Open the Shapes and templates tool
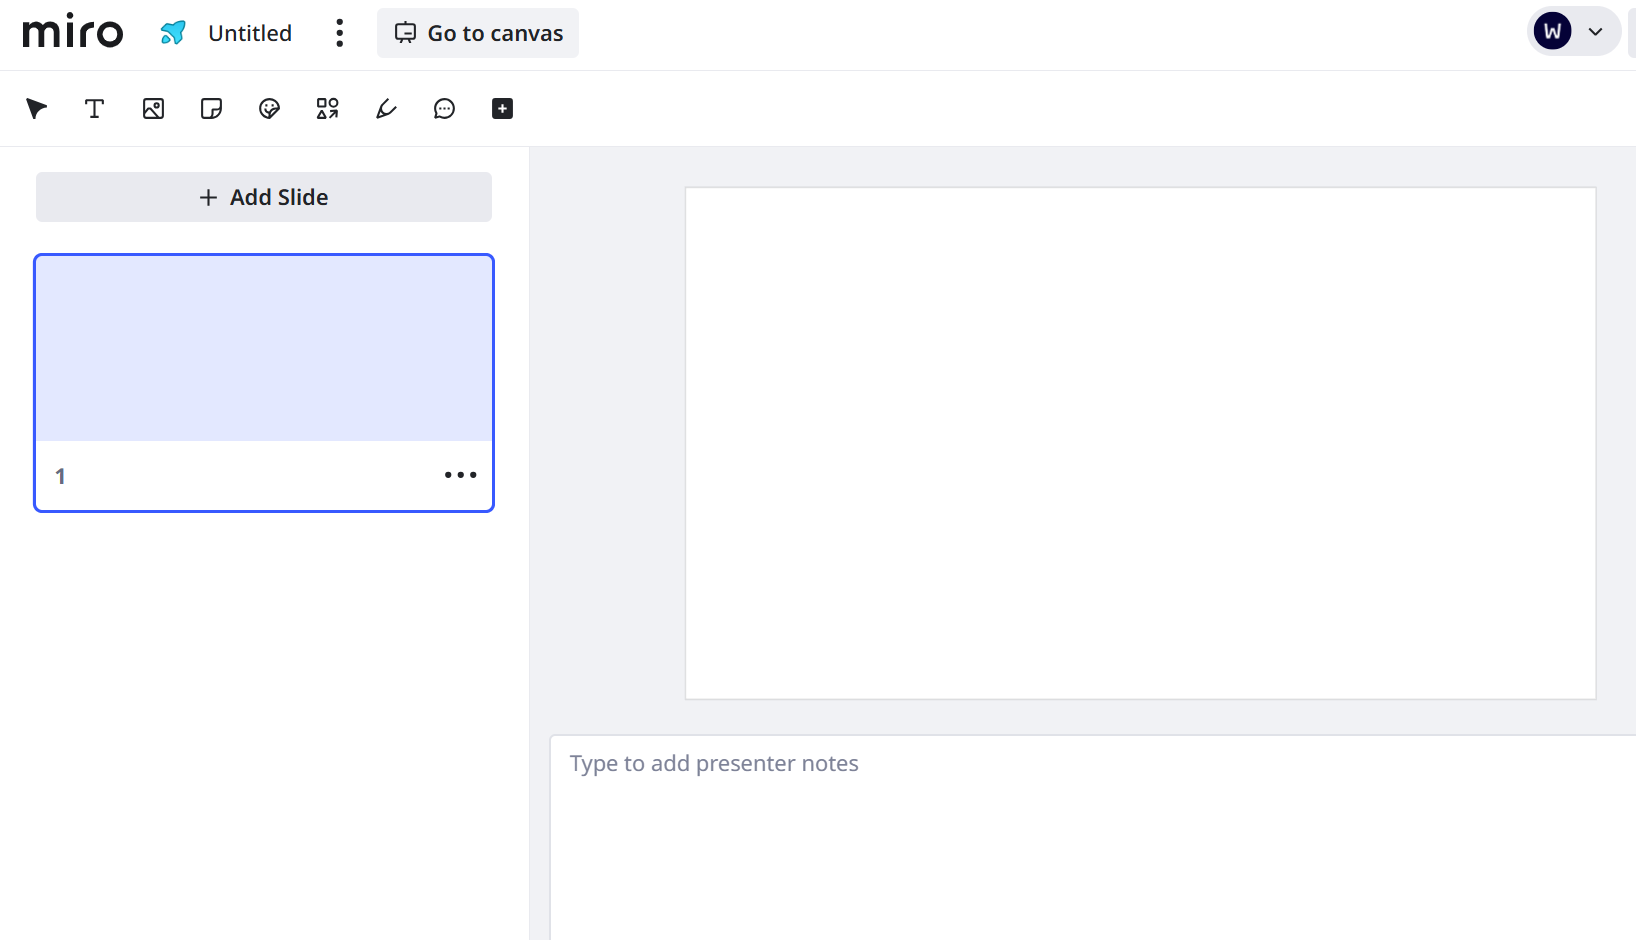Image resolution: width=1636 pixels, height=940 pixels. 327,108
